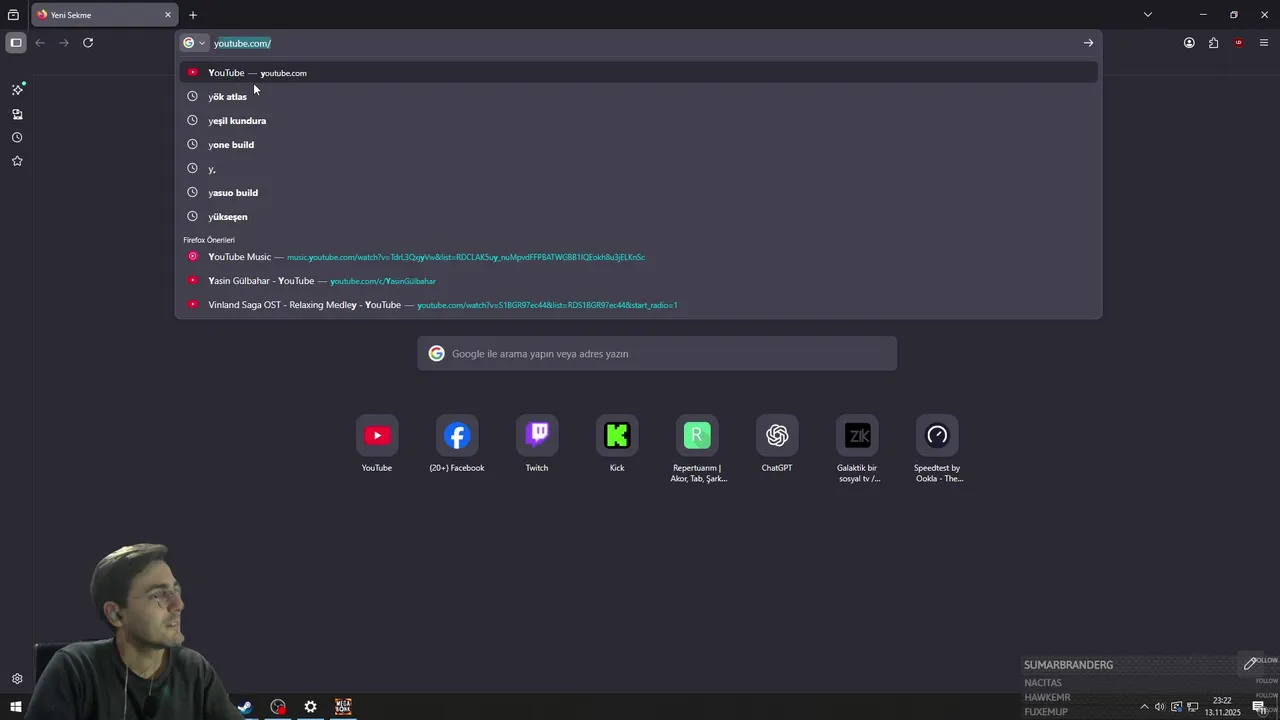Image resolution: width=1280 pixels, height=720 pixels.
Task: Open the Vinland Saga OST suggestion
Action: (x=639, y=305)
